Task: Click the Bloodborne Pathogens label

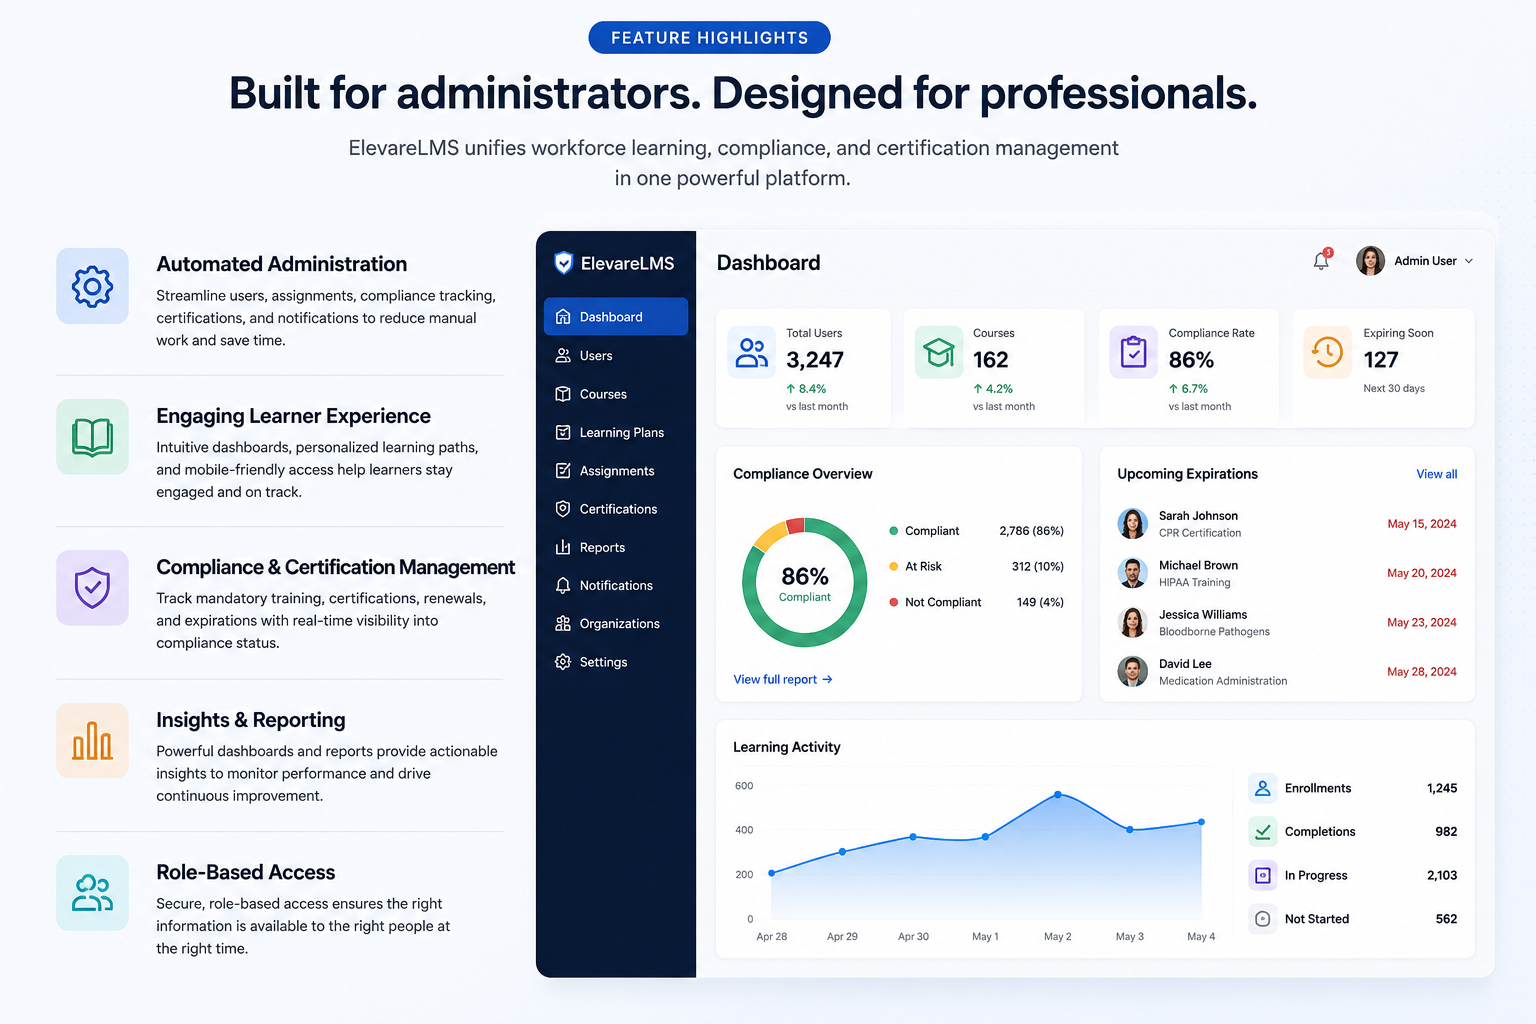Action: (1214, 631)
